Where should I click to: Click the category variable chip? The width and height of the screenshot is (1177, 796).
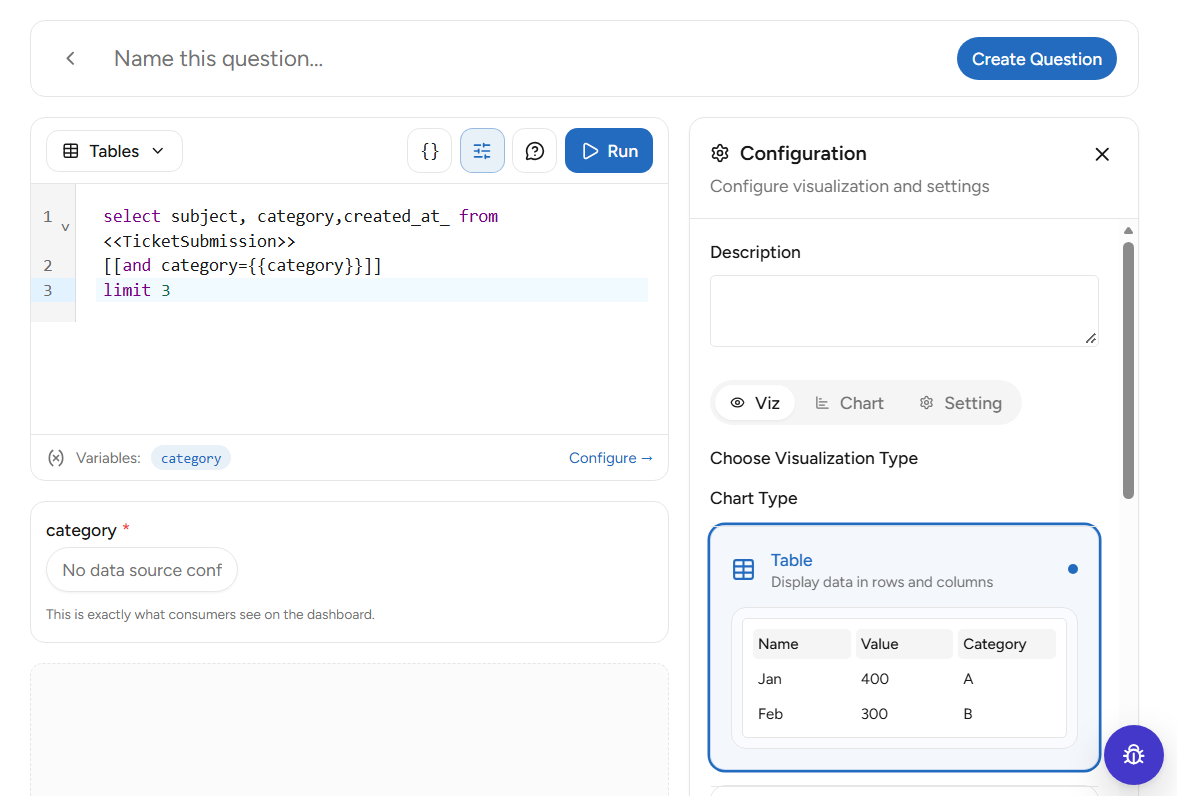(191, 458)
